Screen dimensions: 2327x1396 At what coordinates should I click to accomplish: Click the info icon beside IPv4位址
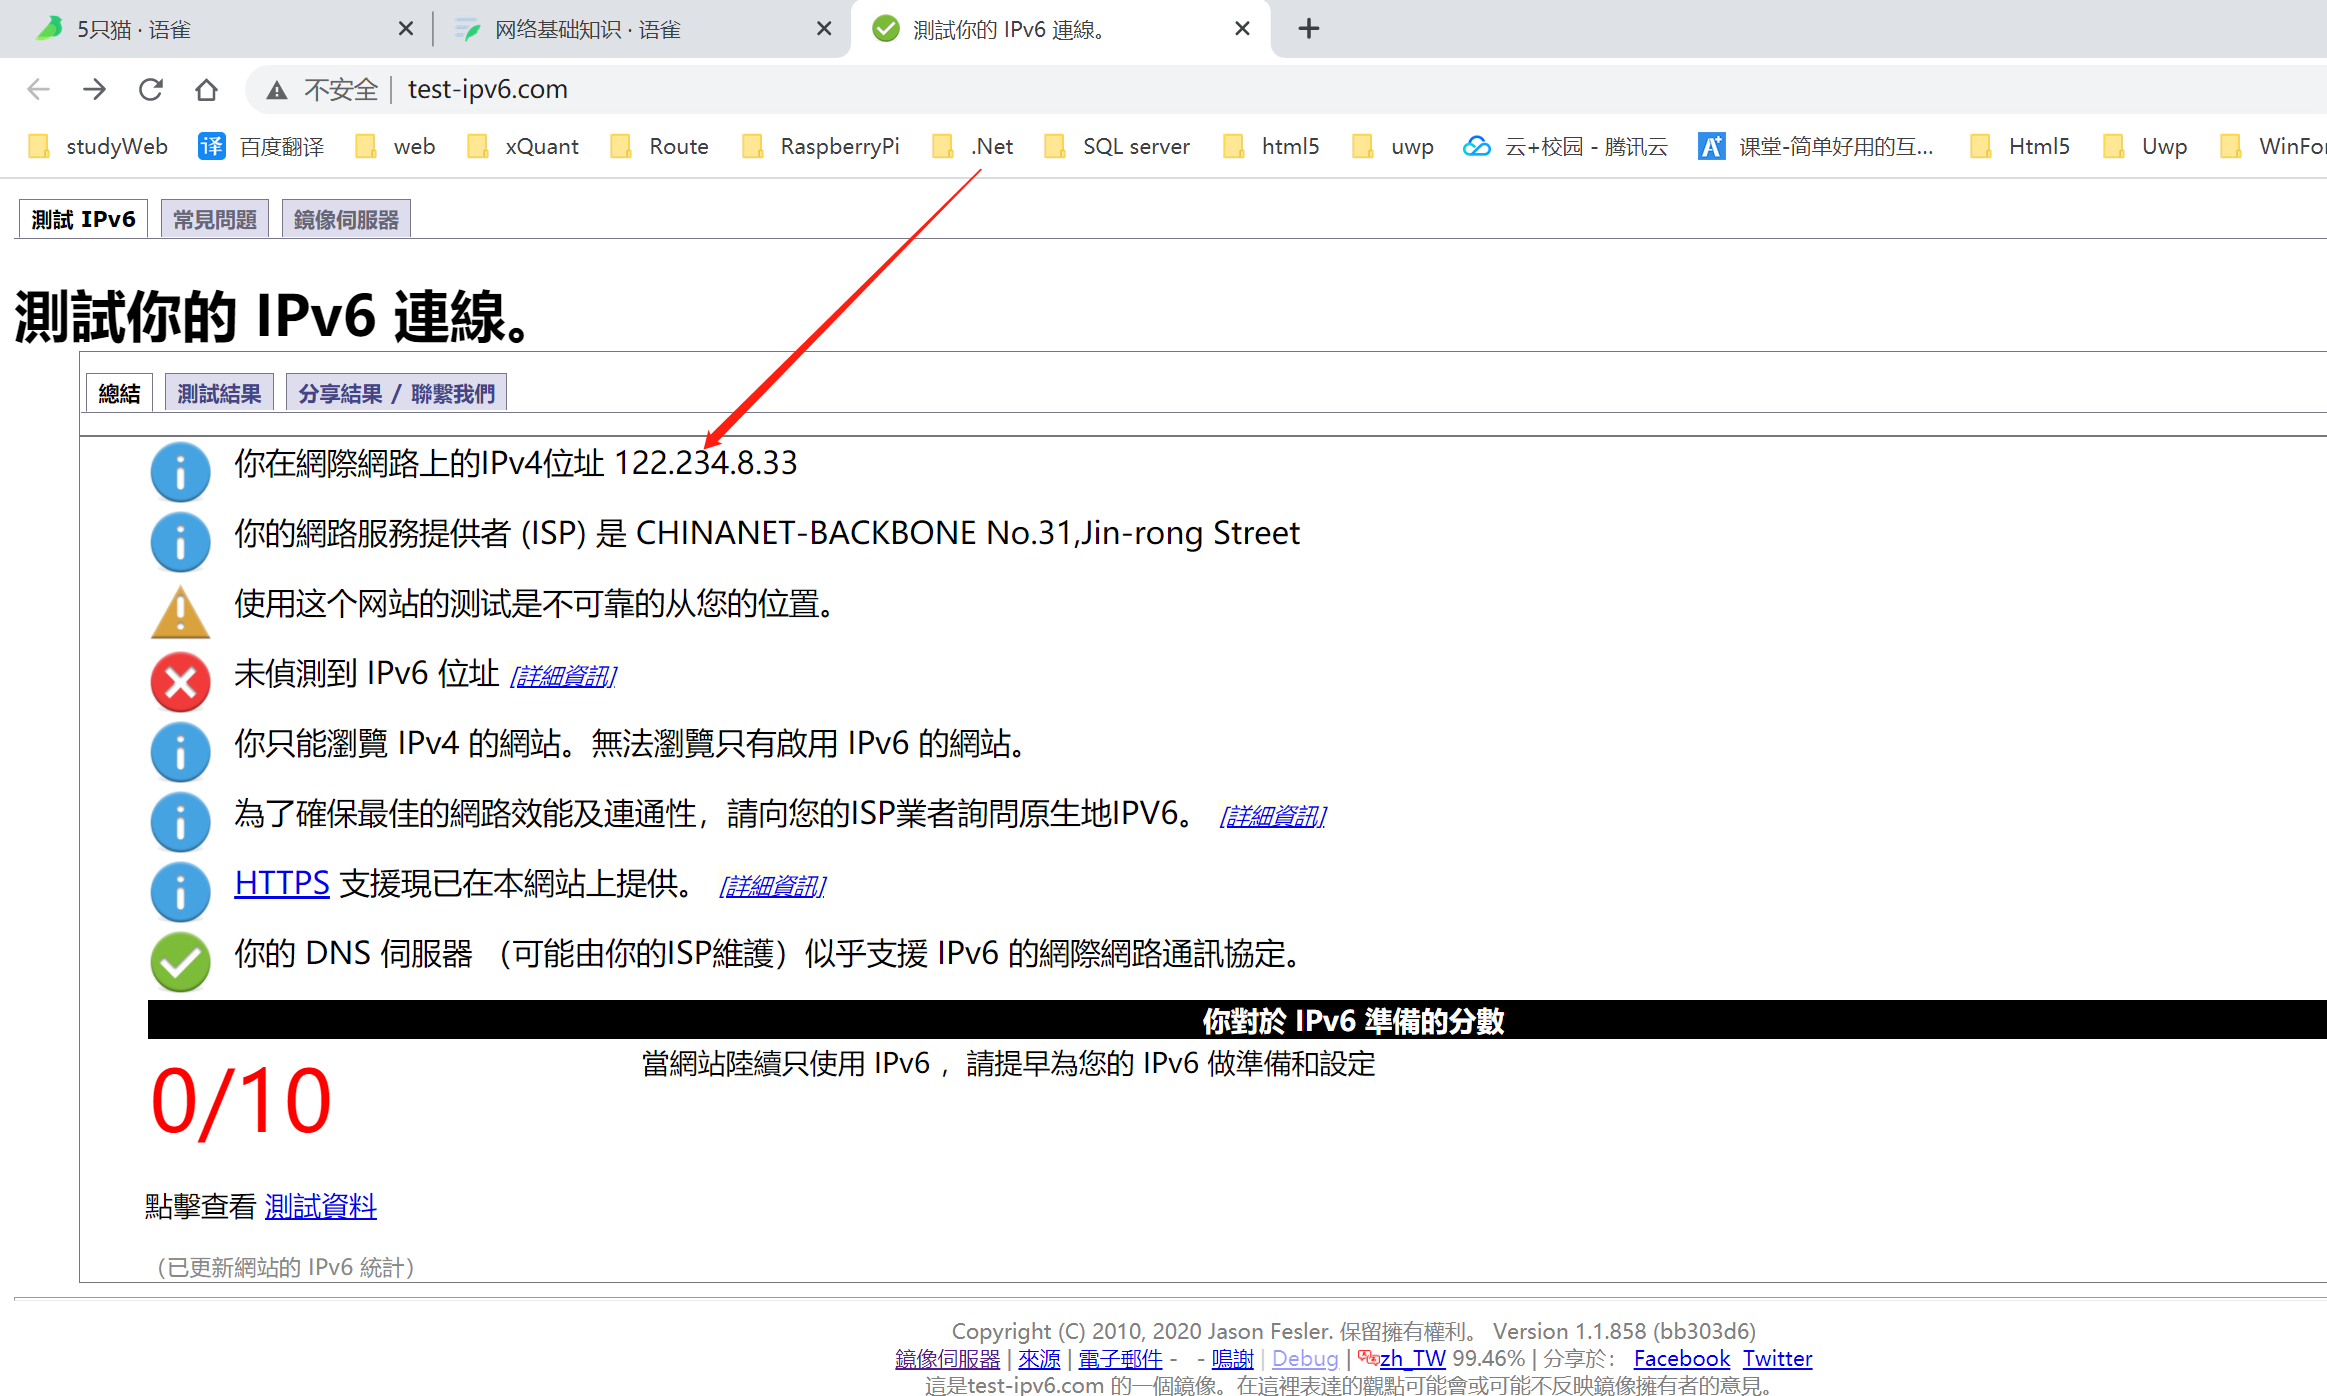click(x=180, y=471)
